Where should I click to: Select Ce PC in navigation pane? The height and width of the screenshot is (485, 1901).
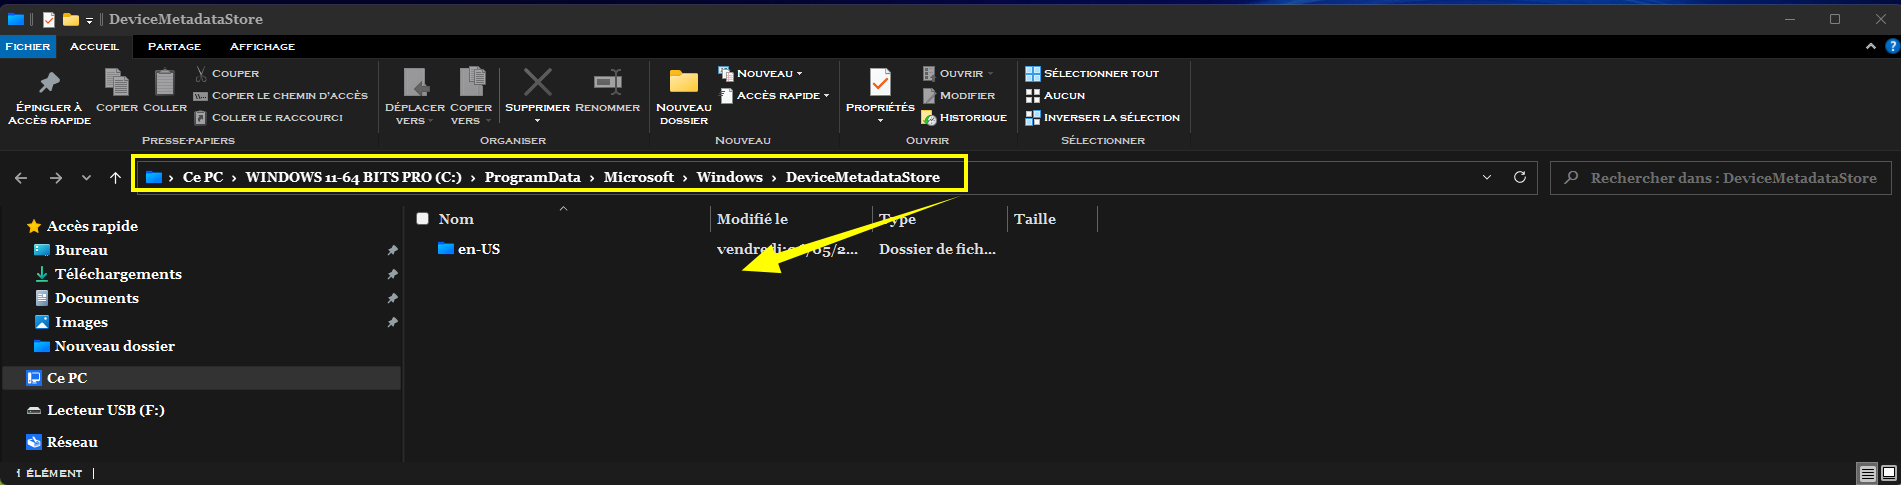201,378
